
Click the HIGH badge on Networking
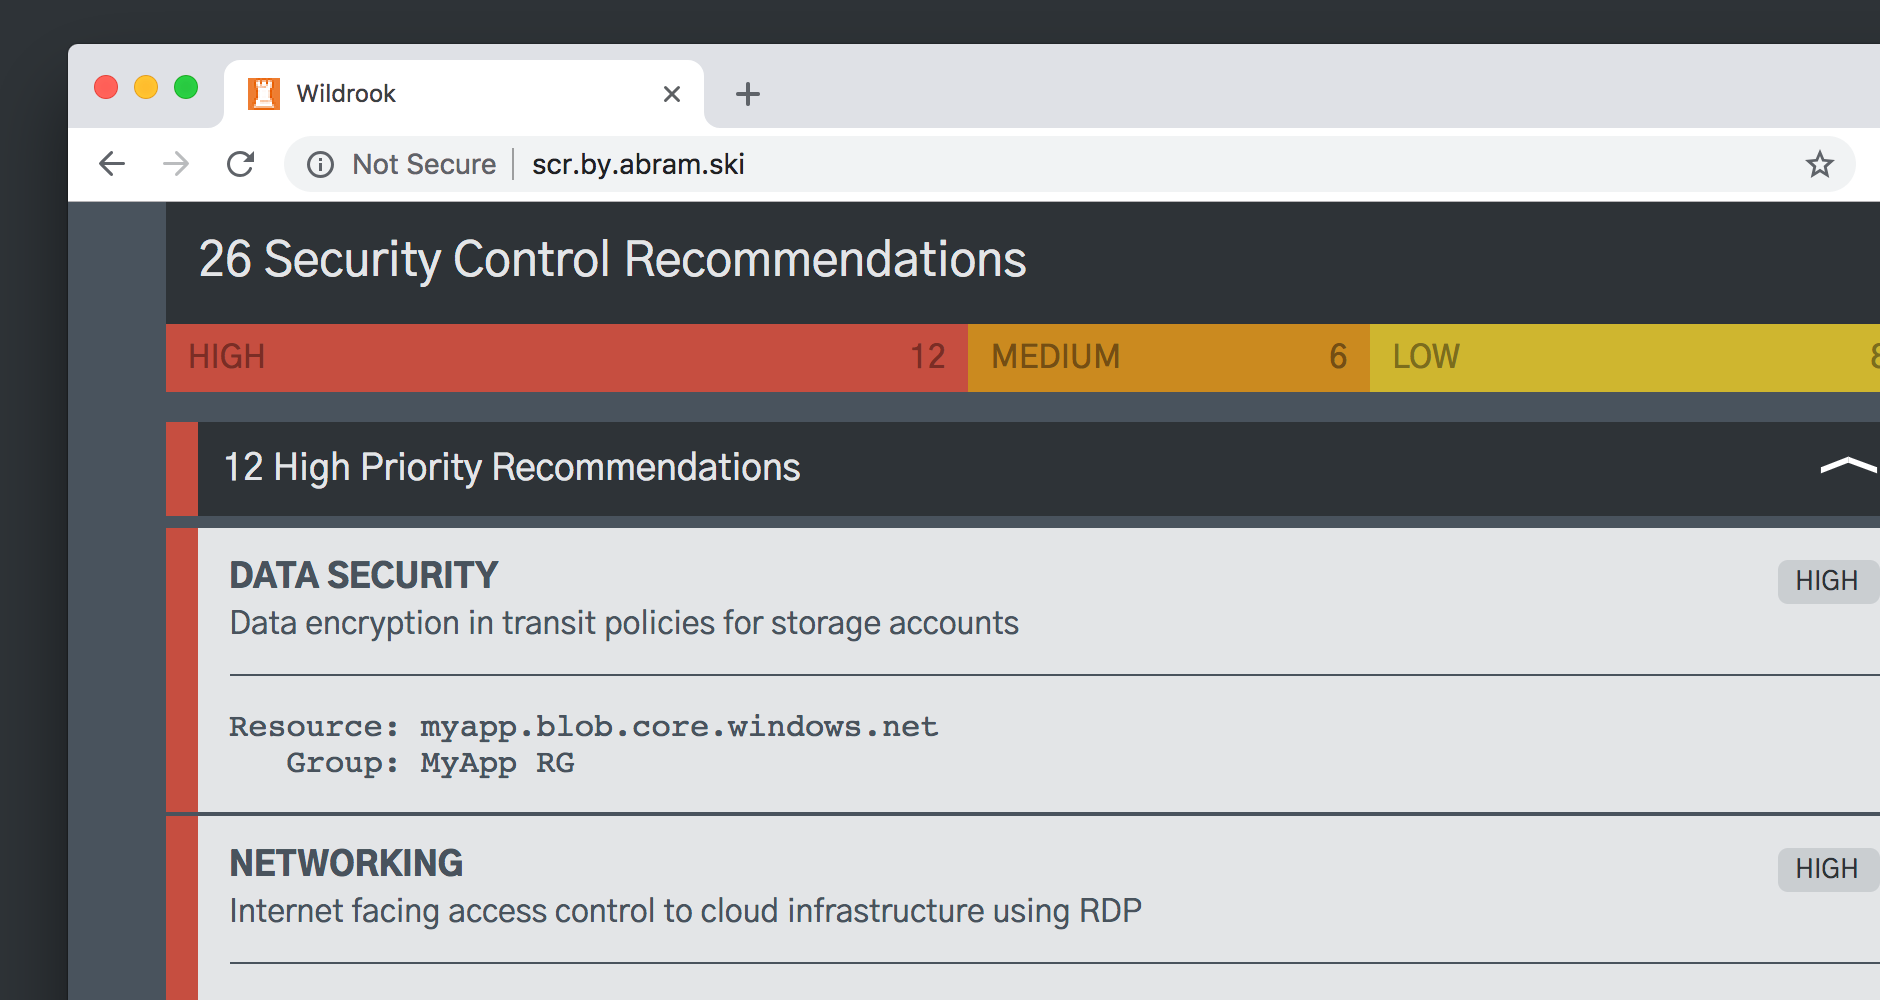[x=1827, y=869]
